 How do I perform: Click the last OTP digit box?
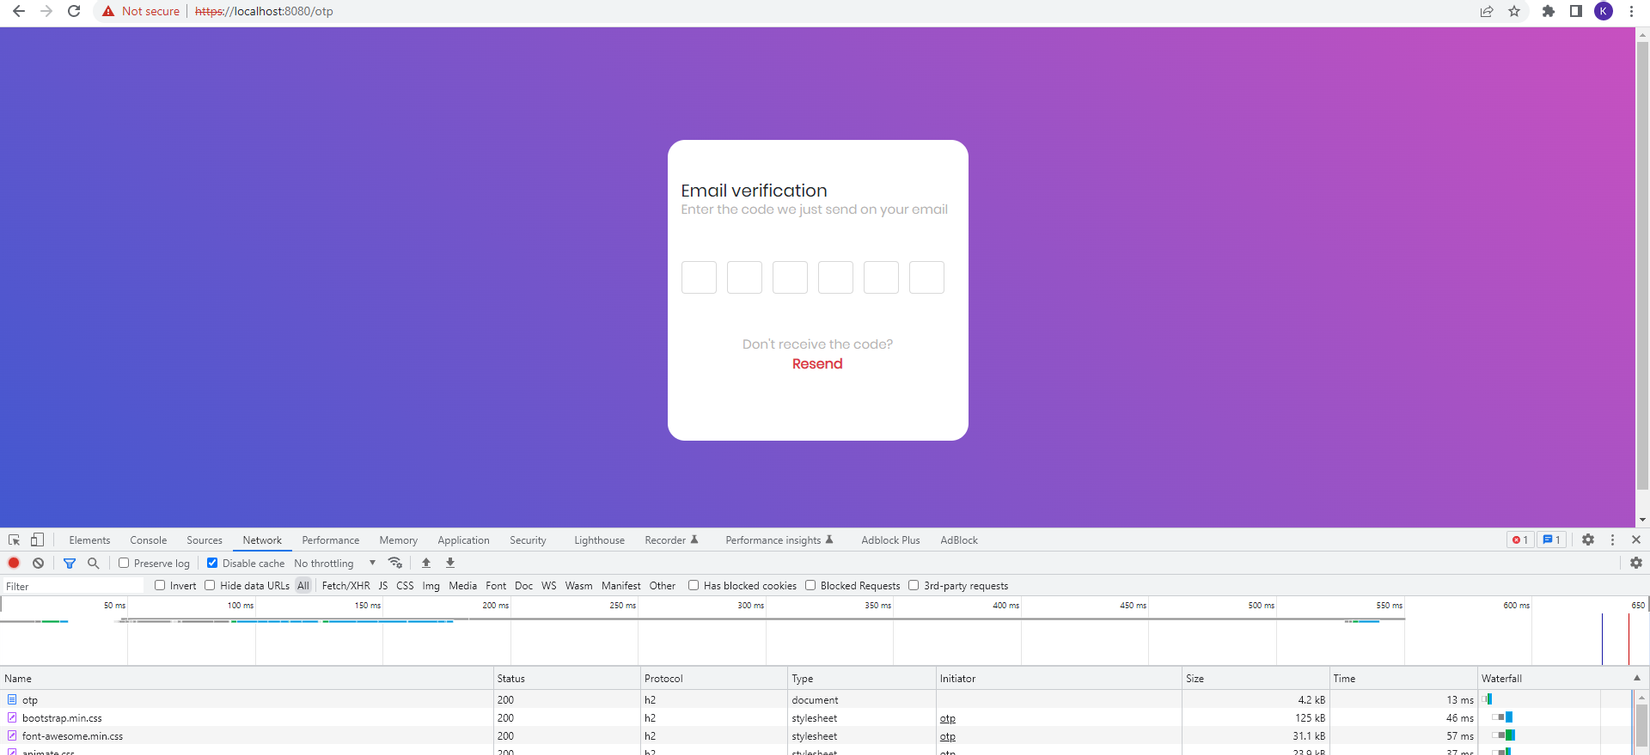927,277
